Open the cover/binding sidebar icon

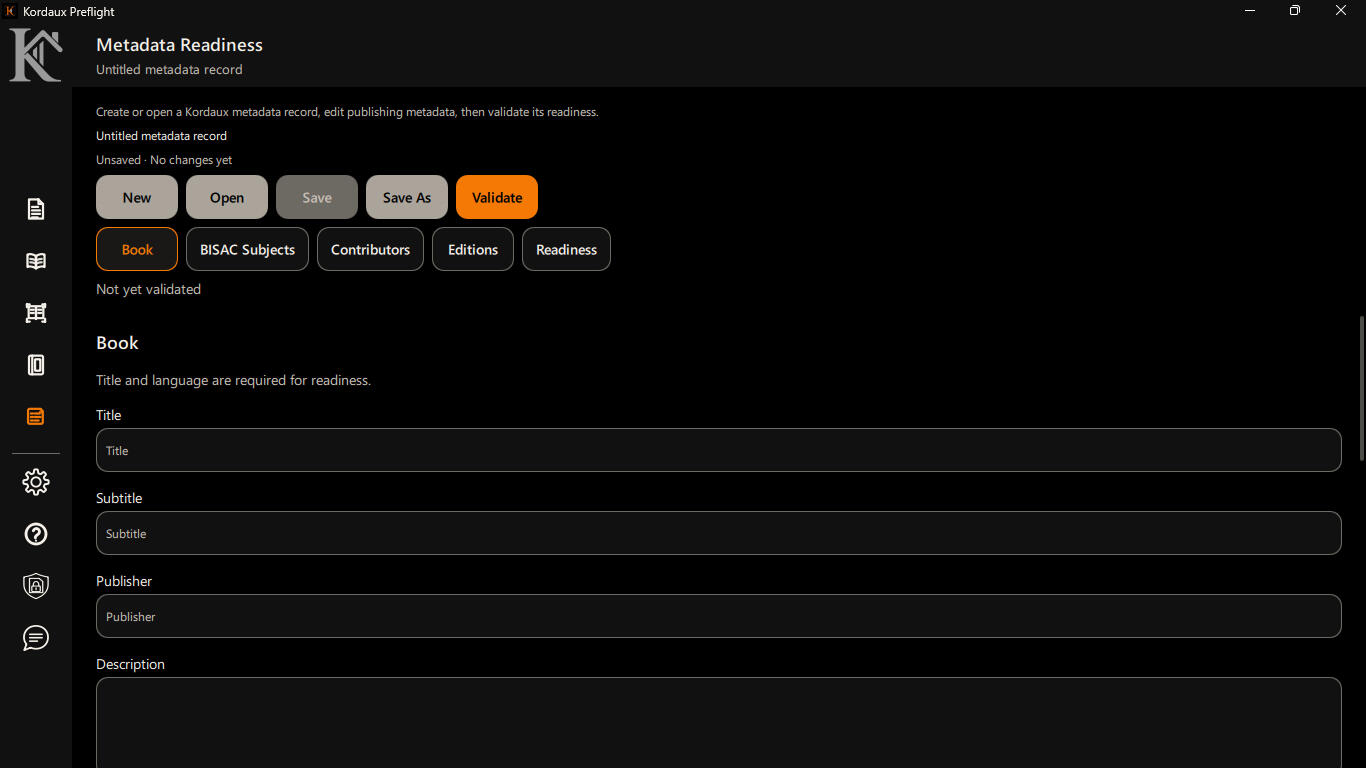click(x=36, y=365)
